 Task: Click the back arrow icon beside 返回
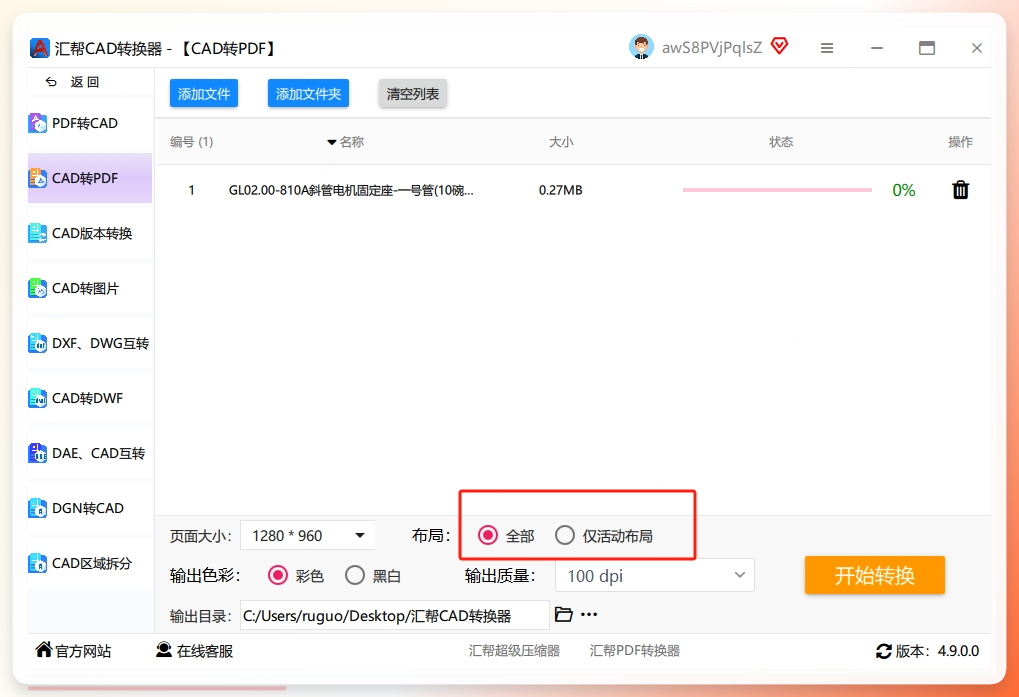[51, 82]
